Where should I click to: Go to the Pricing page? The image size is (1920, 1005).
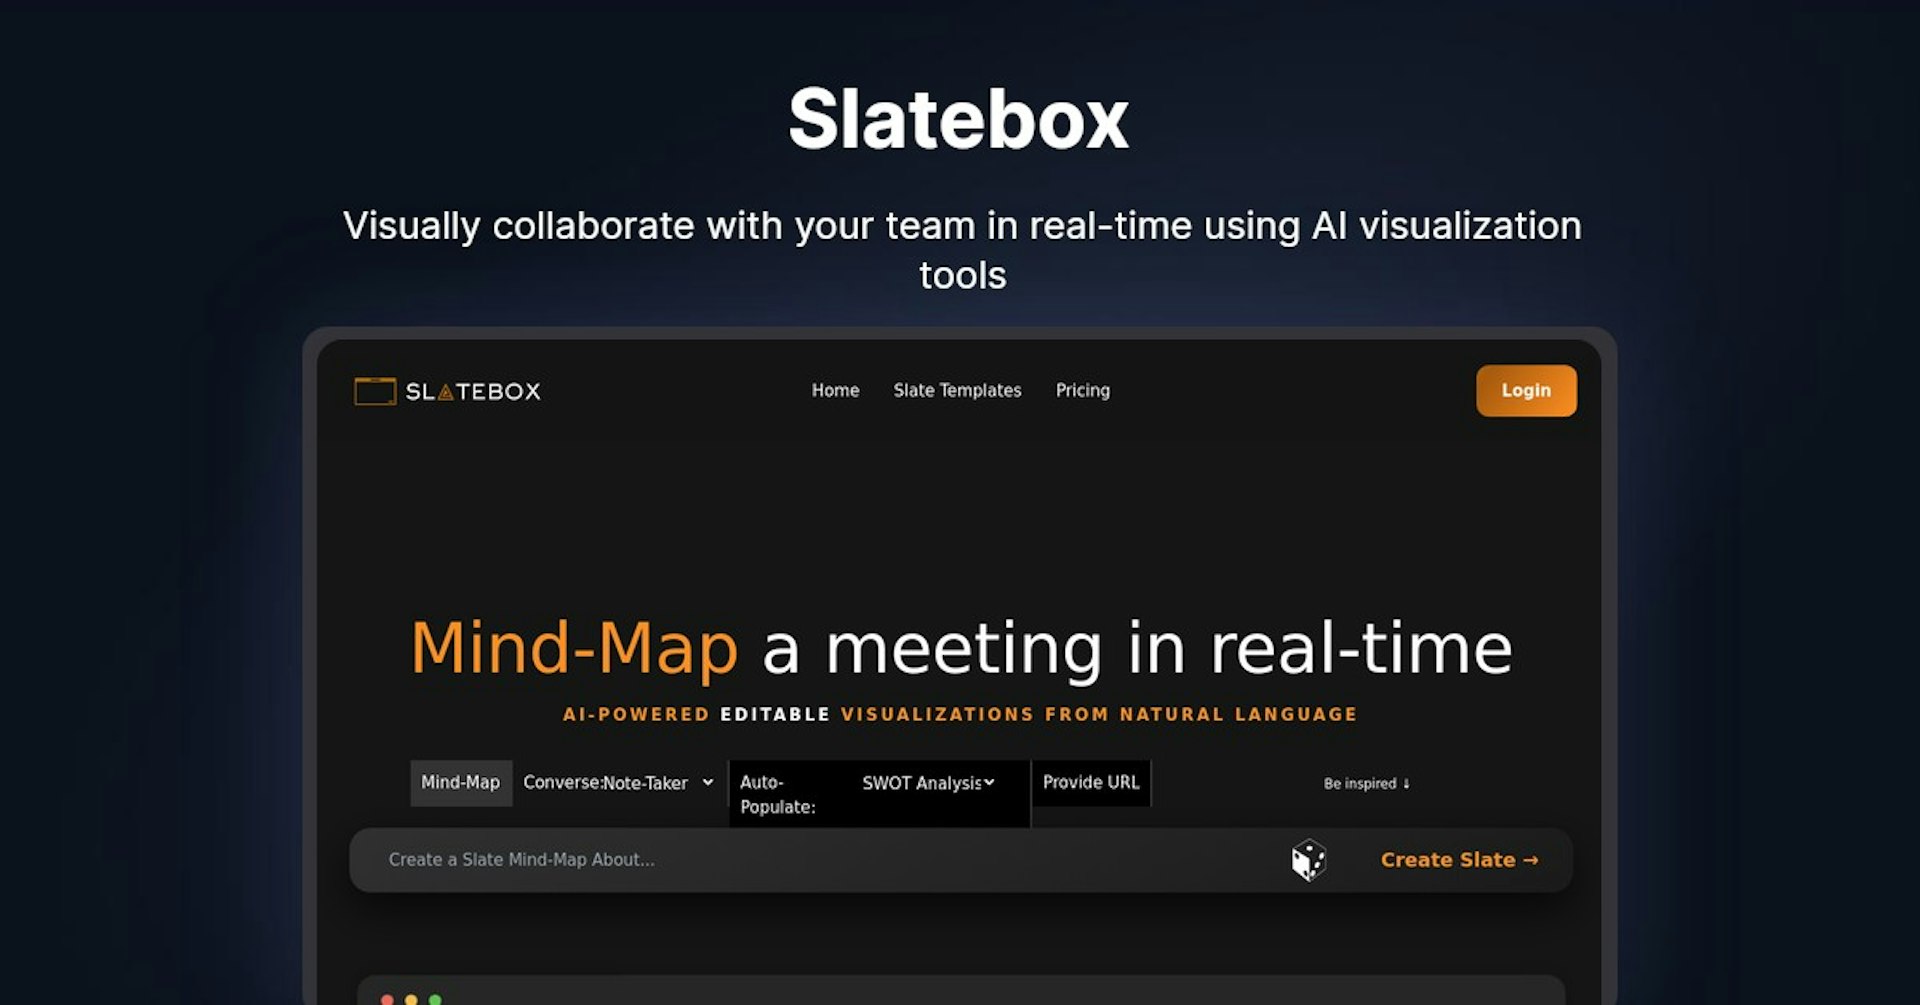(1083, 390)
